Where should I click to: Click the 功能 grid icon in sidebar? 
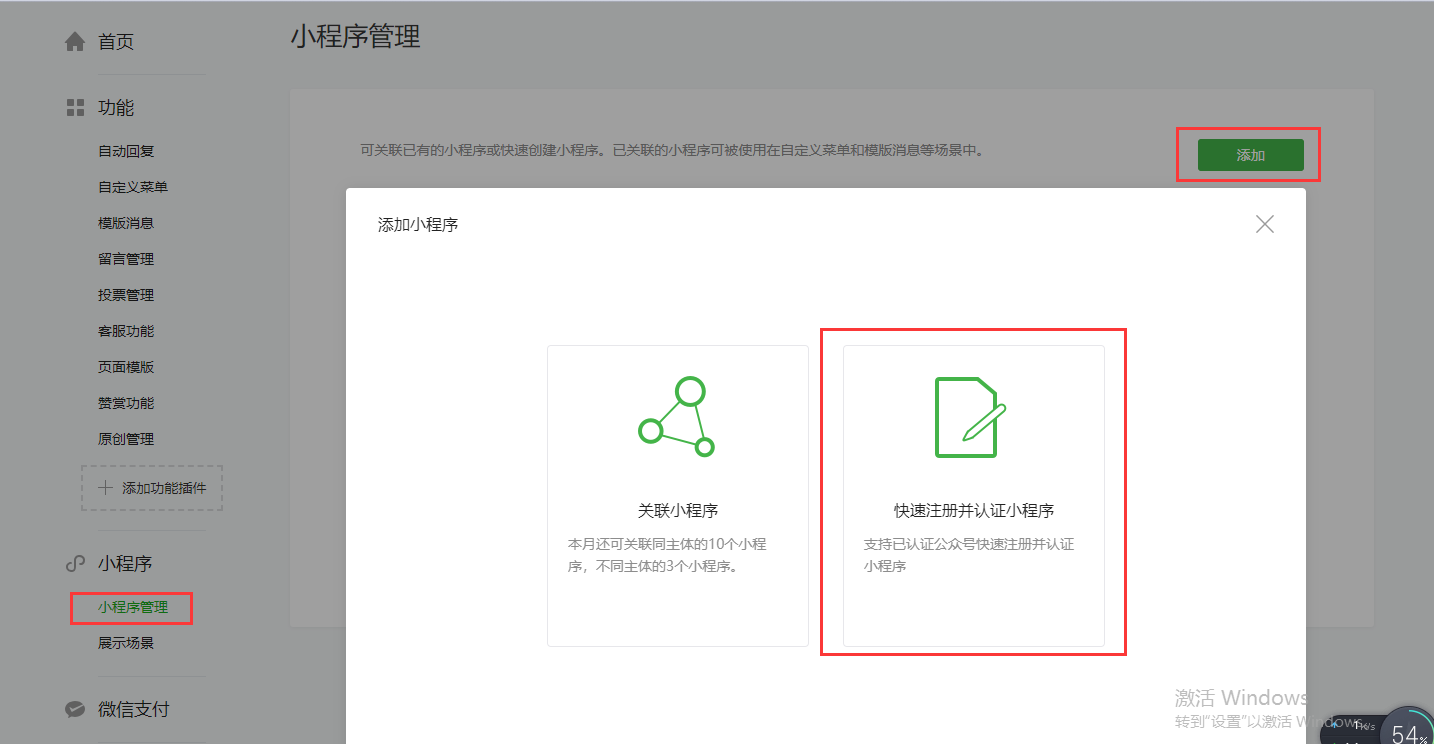pyautogui.click(x=75, y=107)
